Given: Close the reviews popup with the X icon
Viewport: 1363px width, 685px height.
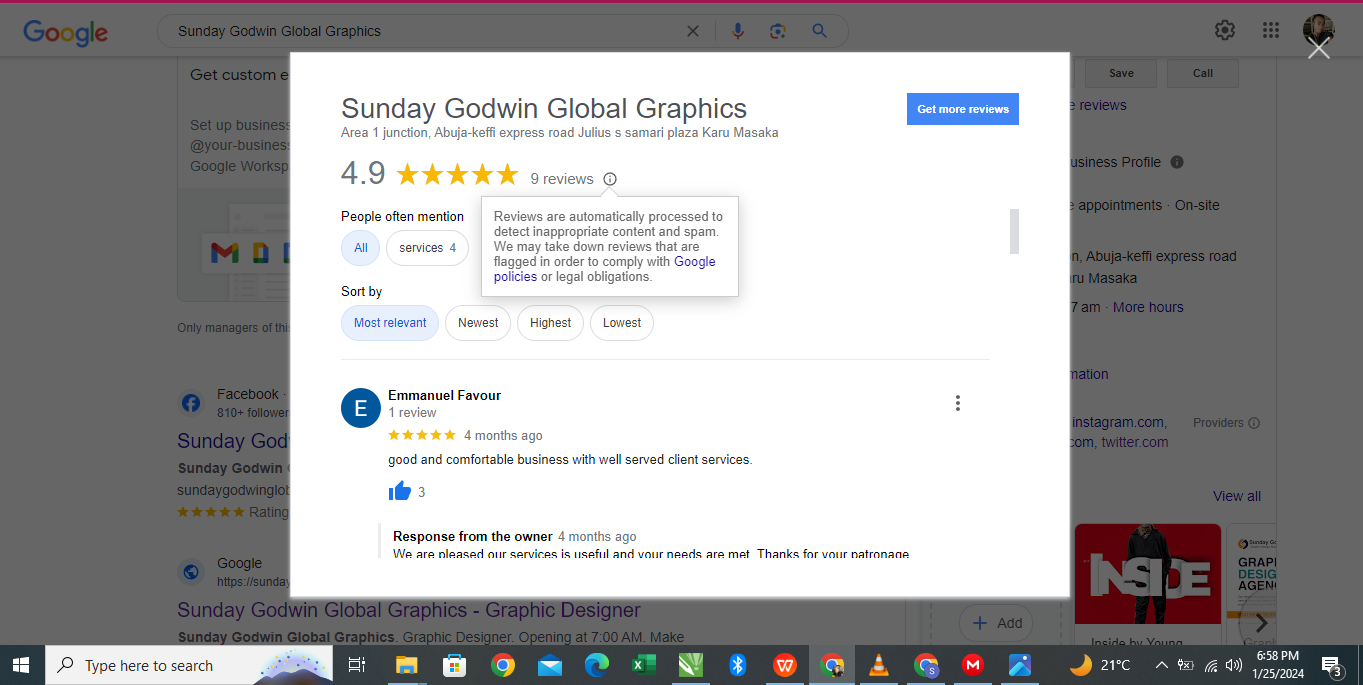Looking at the screenshot, I should tap(1318, 48).
